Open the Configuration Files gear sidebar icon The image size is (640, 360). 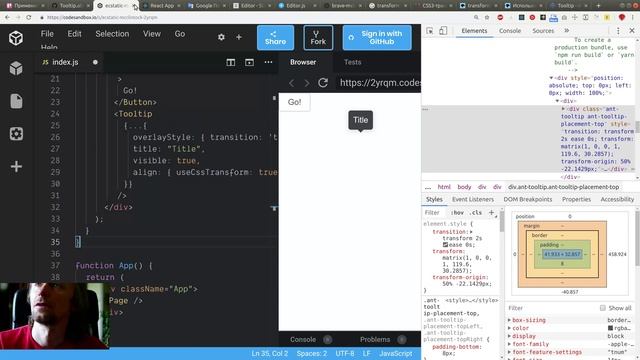click(x=16, y=133)
